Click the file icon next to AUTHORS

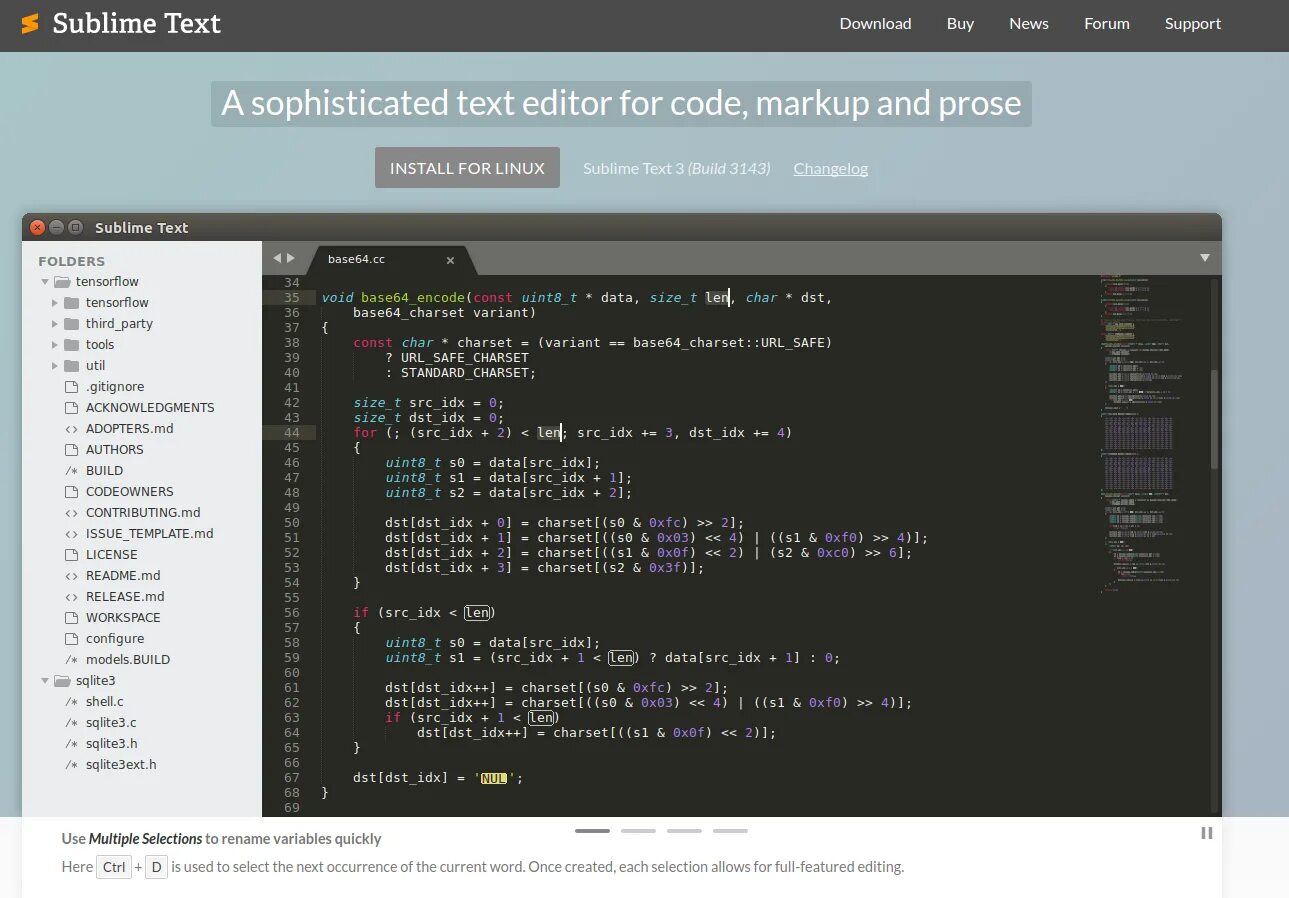71,450
